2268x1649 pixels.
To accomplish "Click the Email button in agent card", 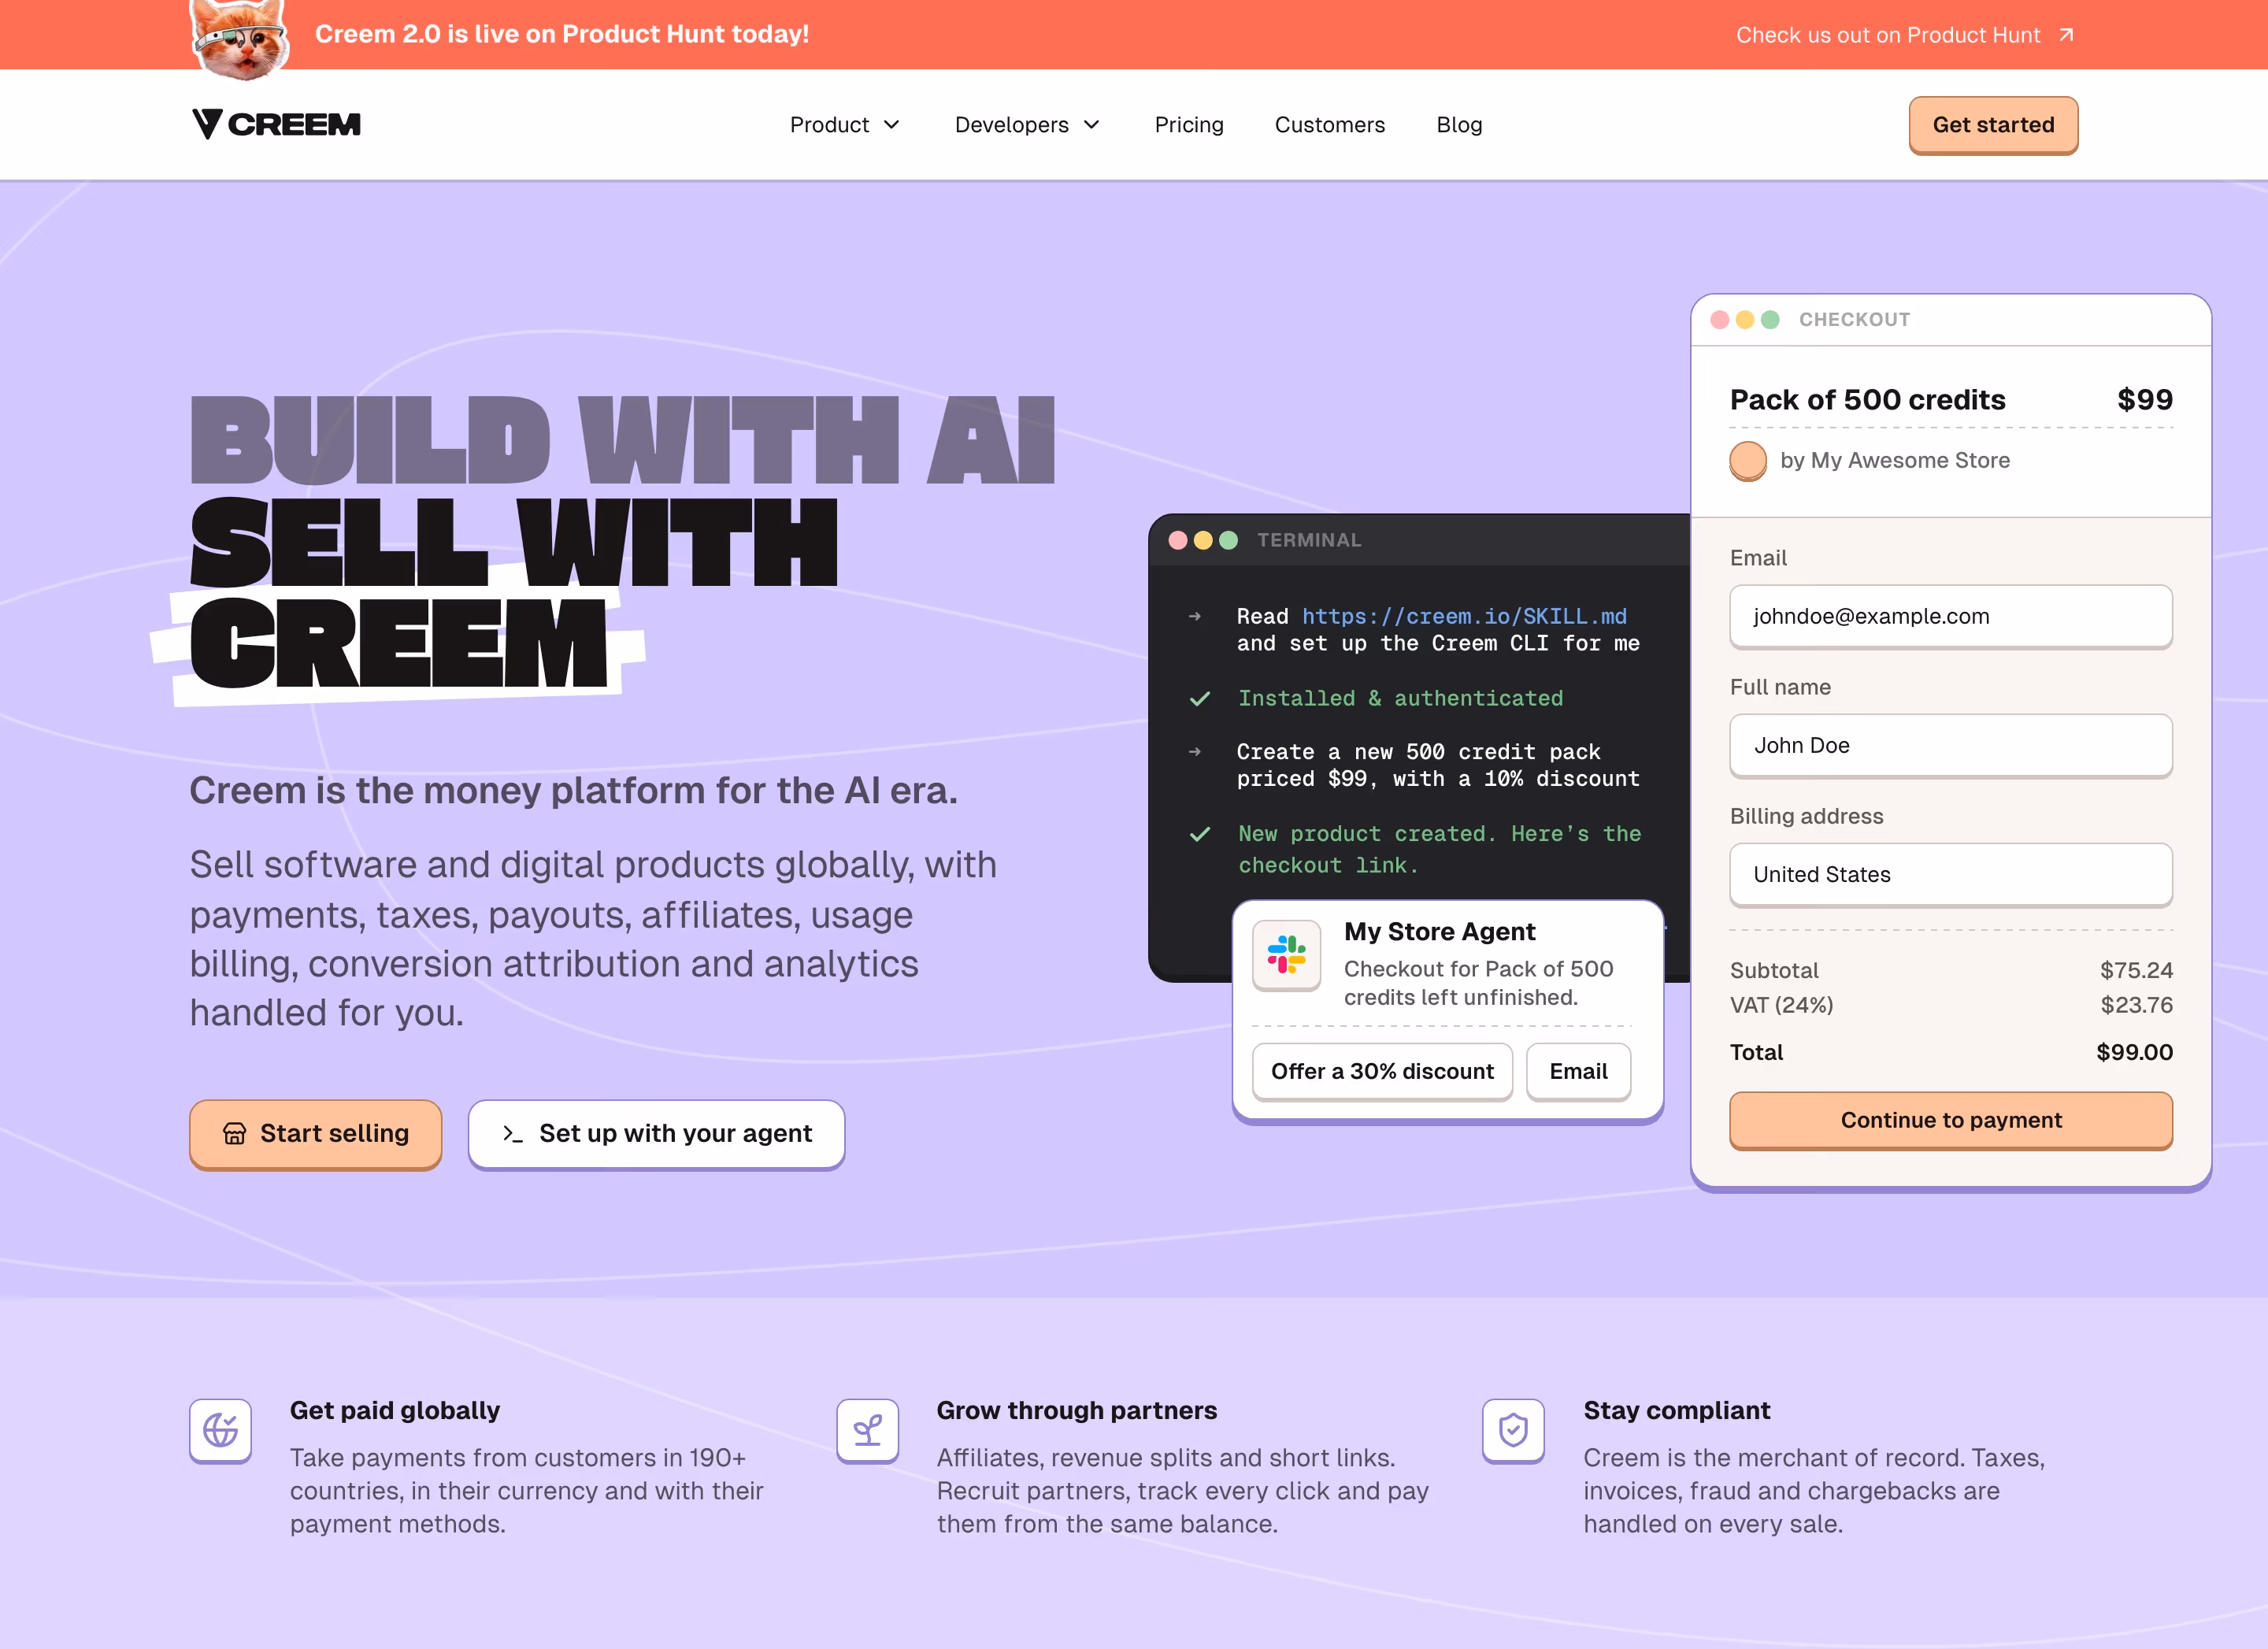I will 1578,1071.
